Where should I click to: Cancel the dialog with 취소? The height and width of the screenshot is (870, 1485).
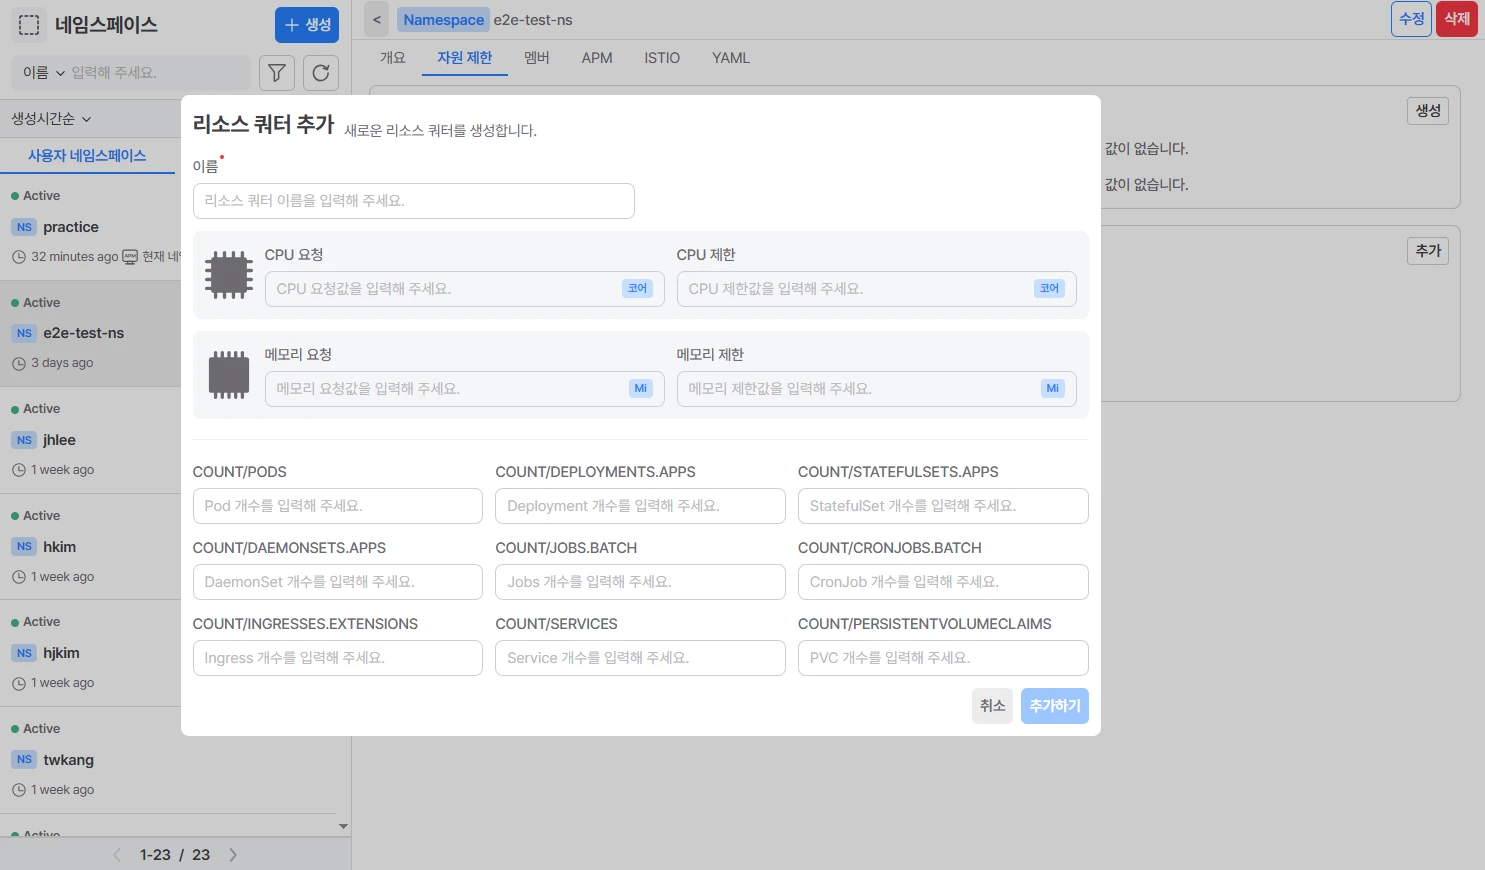(x=993, y=706)
